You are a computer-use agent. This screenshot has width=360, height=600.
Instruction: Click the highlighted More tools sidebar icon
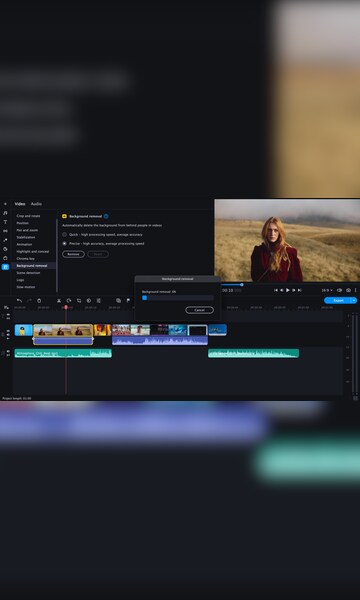coord(5,267)
